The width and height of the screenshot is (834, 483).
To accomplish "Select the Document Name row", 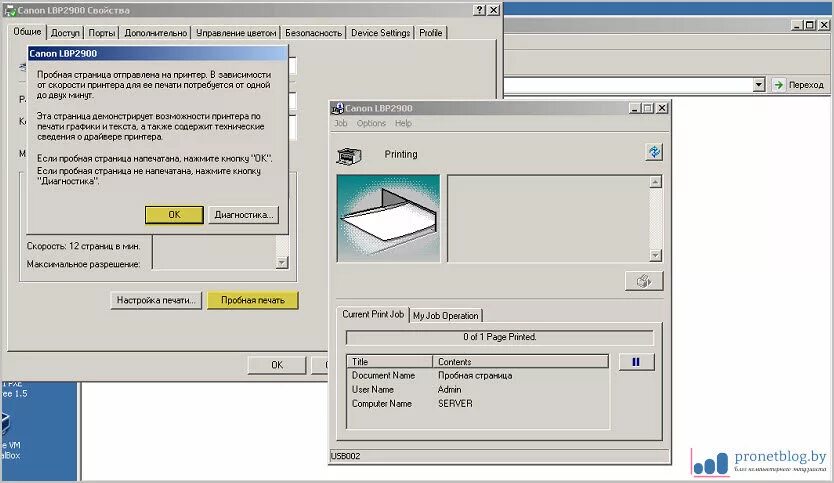I will [478, 376].
